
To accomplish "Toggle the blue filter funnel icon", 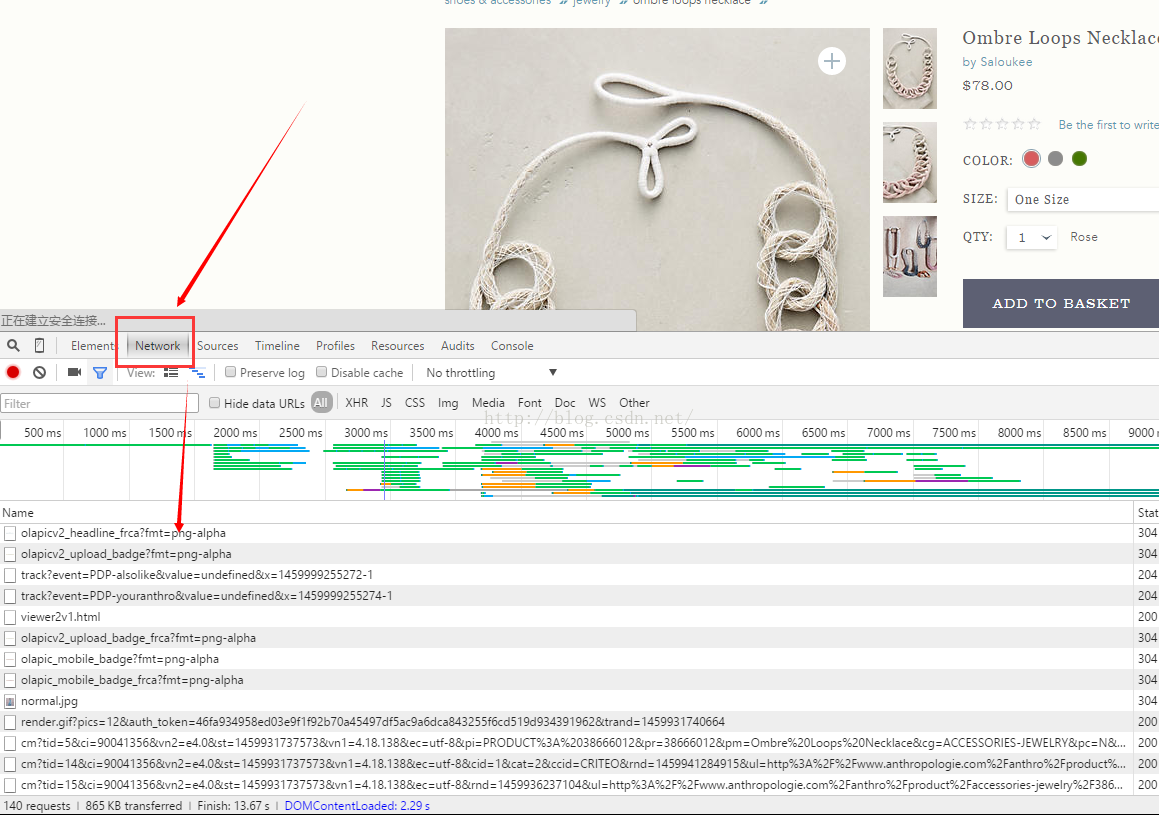I will [x=100, y=373].
